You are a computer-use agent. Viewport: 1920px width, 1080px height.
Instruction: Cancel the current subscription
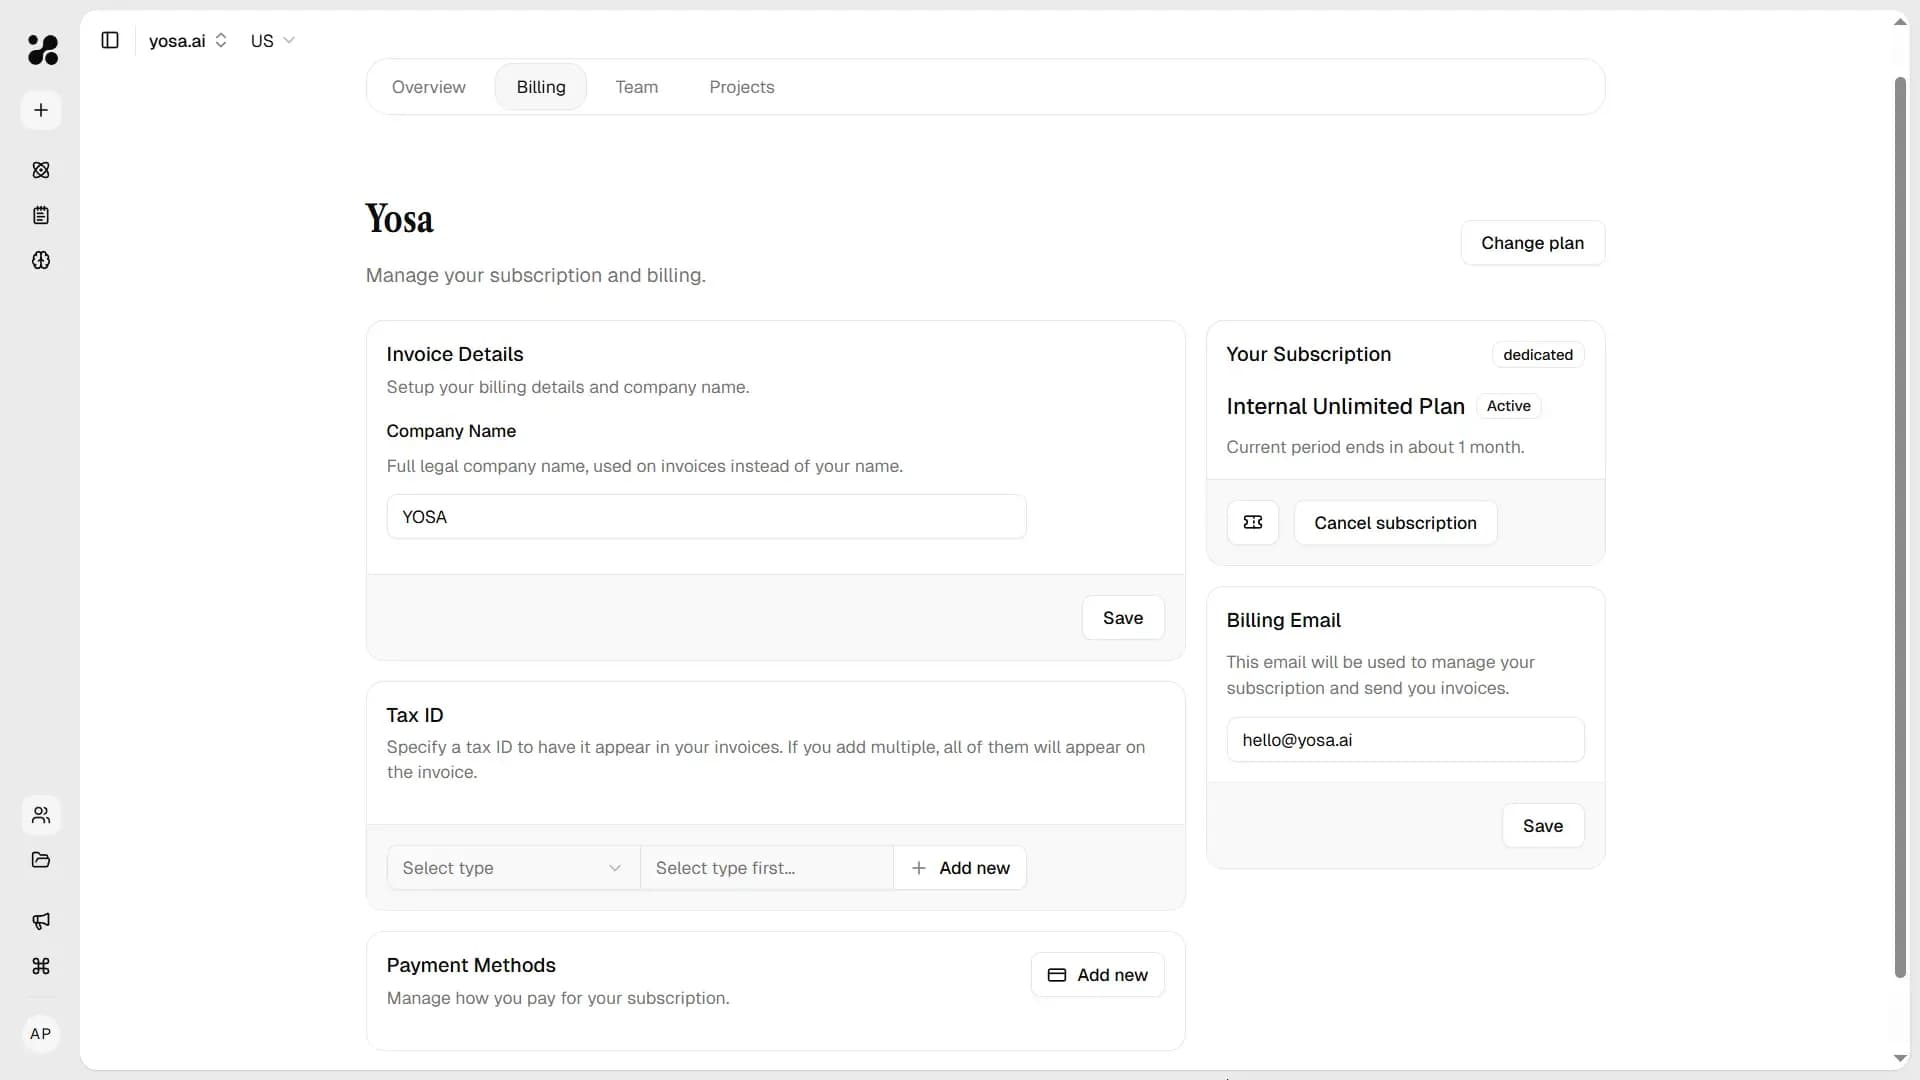(1395, 522)
